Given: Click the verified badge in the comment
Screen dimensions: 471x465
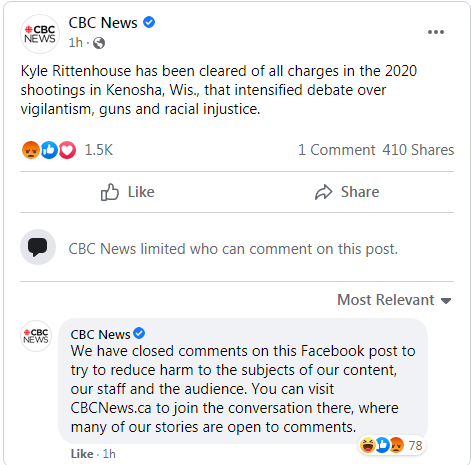Looking at the screenshot, I should click(x=139, y=333).
